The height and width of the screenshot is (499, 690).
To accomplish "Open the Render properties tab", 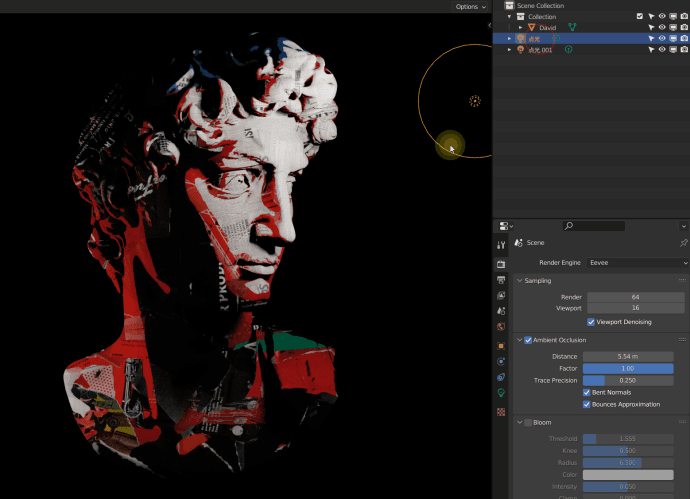I will pos(501,264).
